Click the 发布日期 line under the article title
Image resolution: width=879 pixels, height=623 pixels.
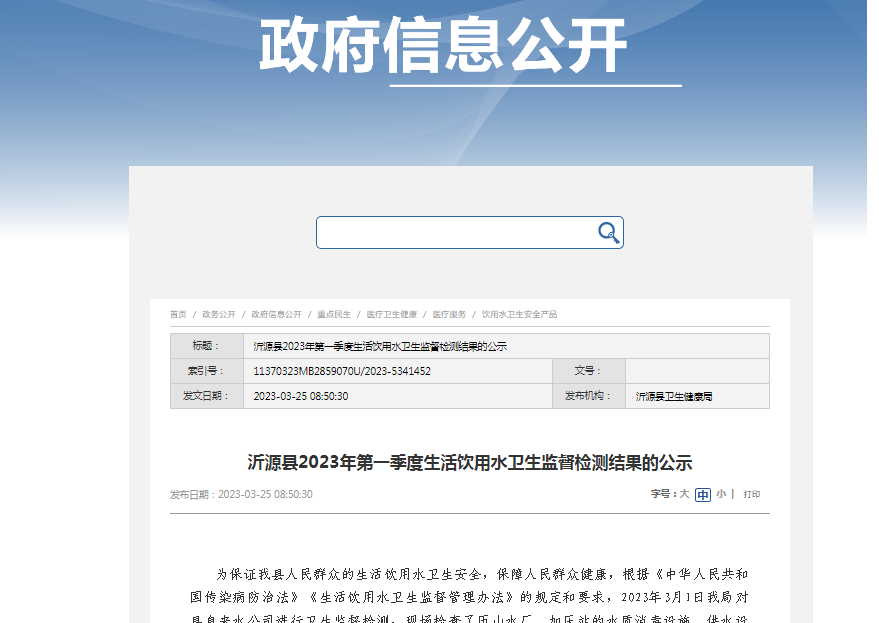click(241, 494)
